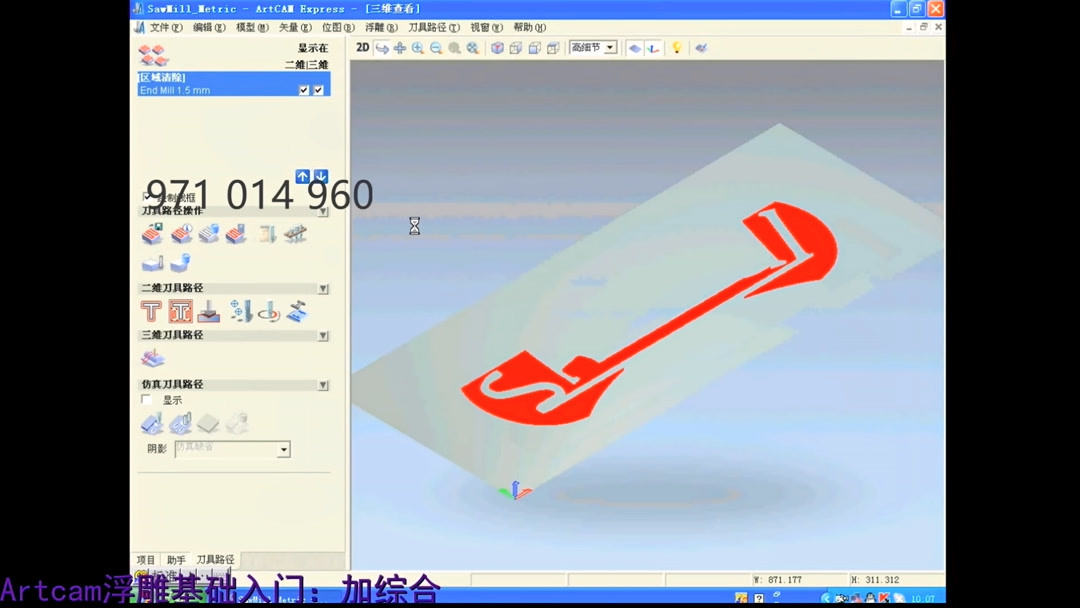Select the Pan view tool
This screenshot has height=608, width=1080.
click(x=400, y=47)
